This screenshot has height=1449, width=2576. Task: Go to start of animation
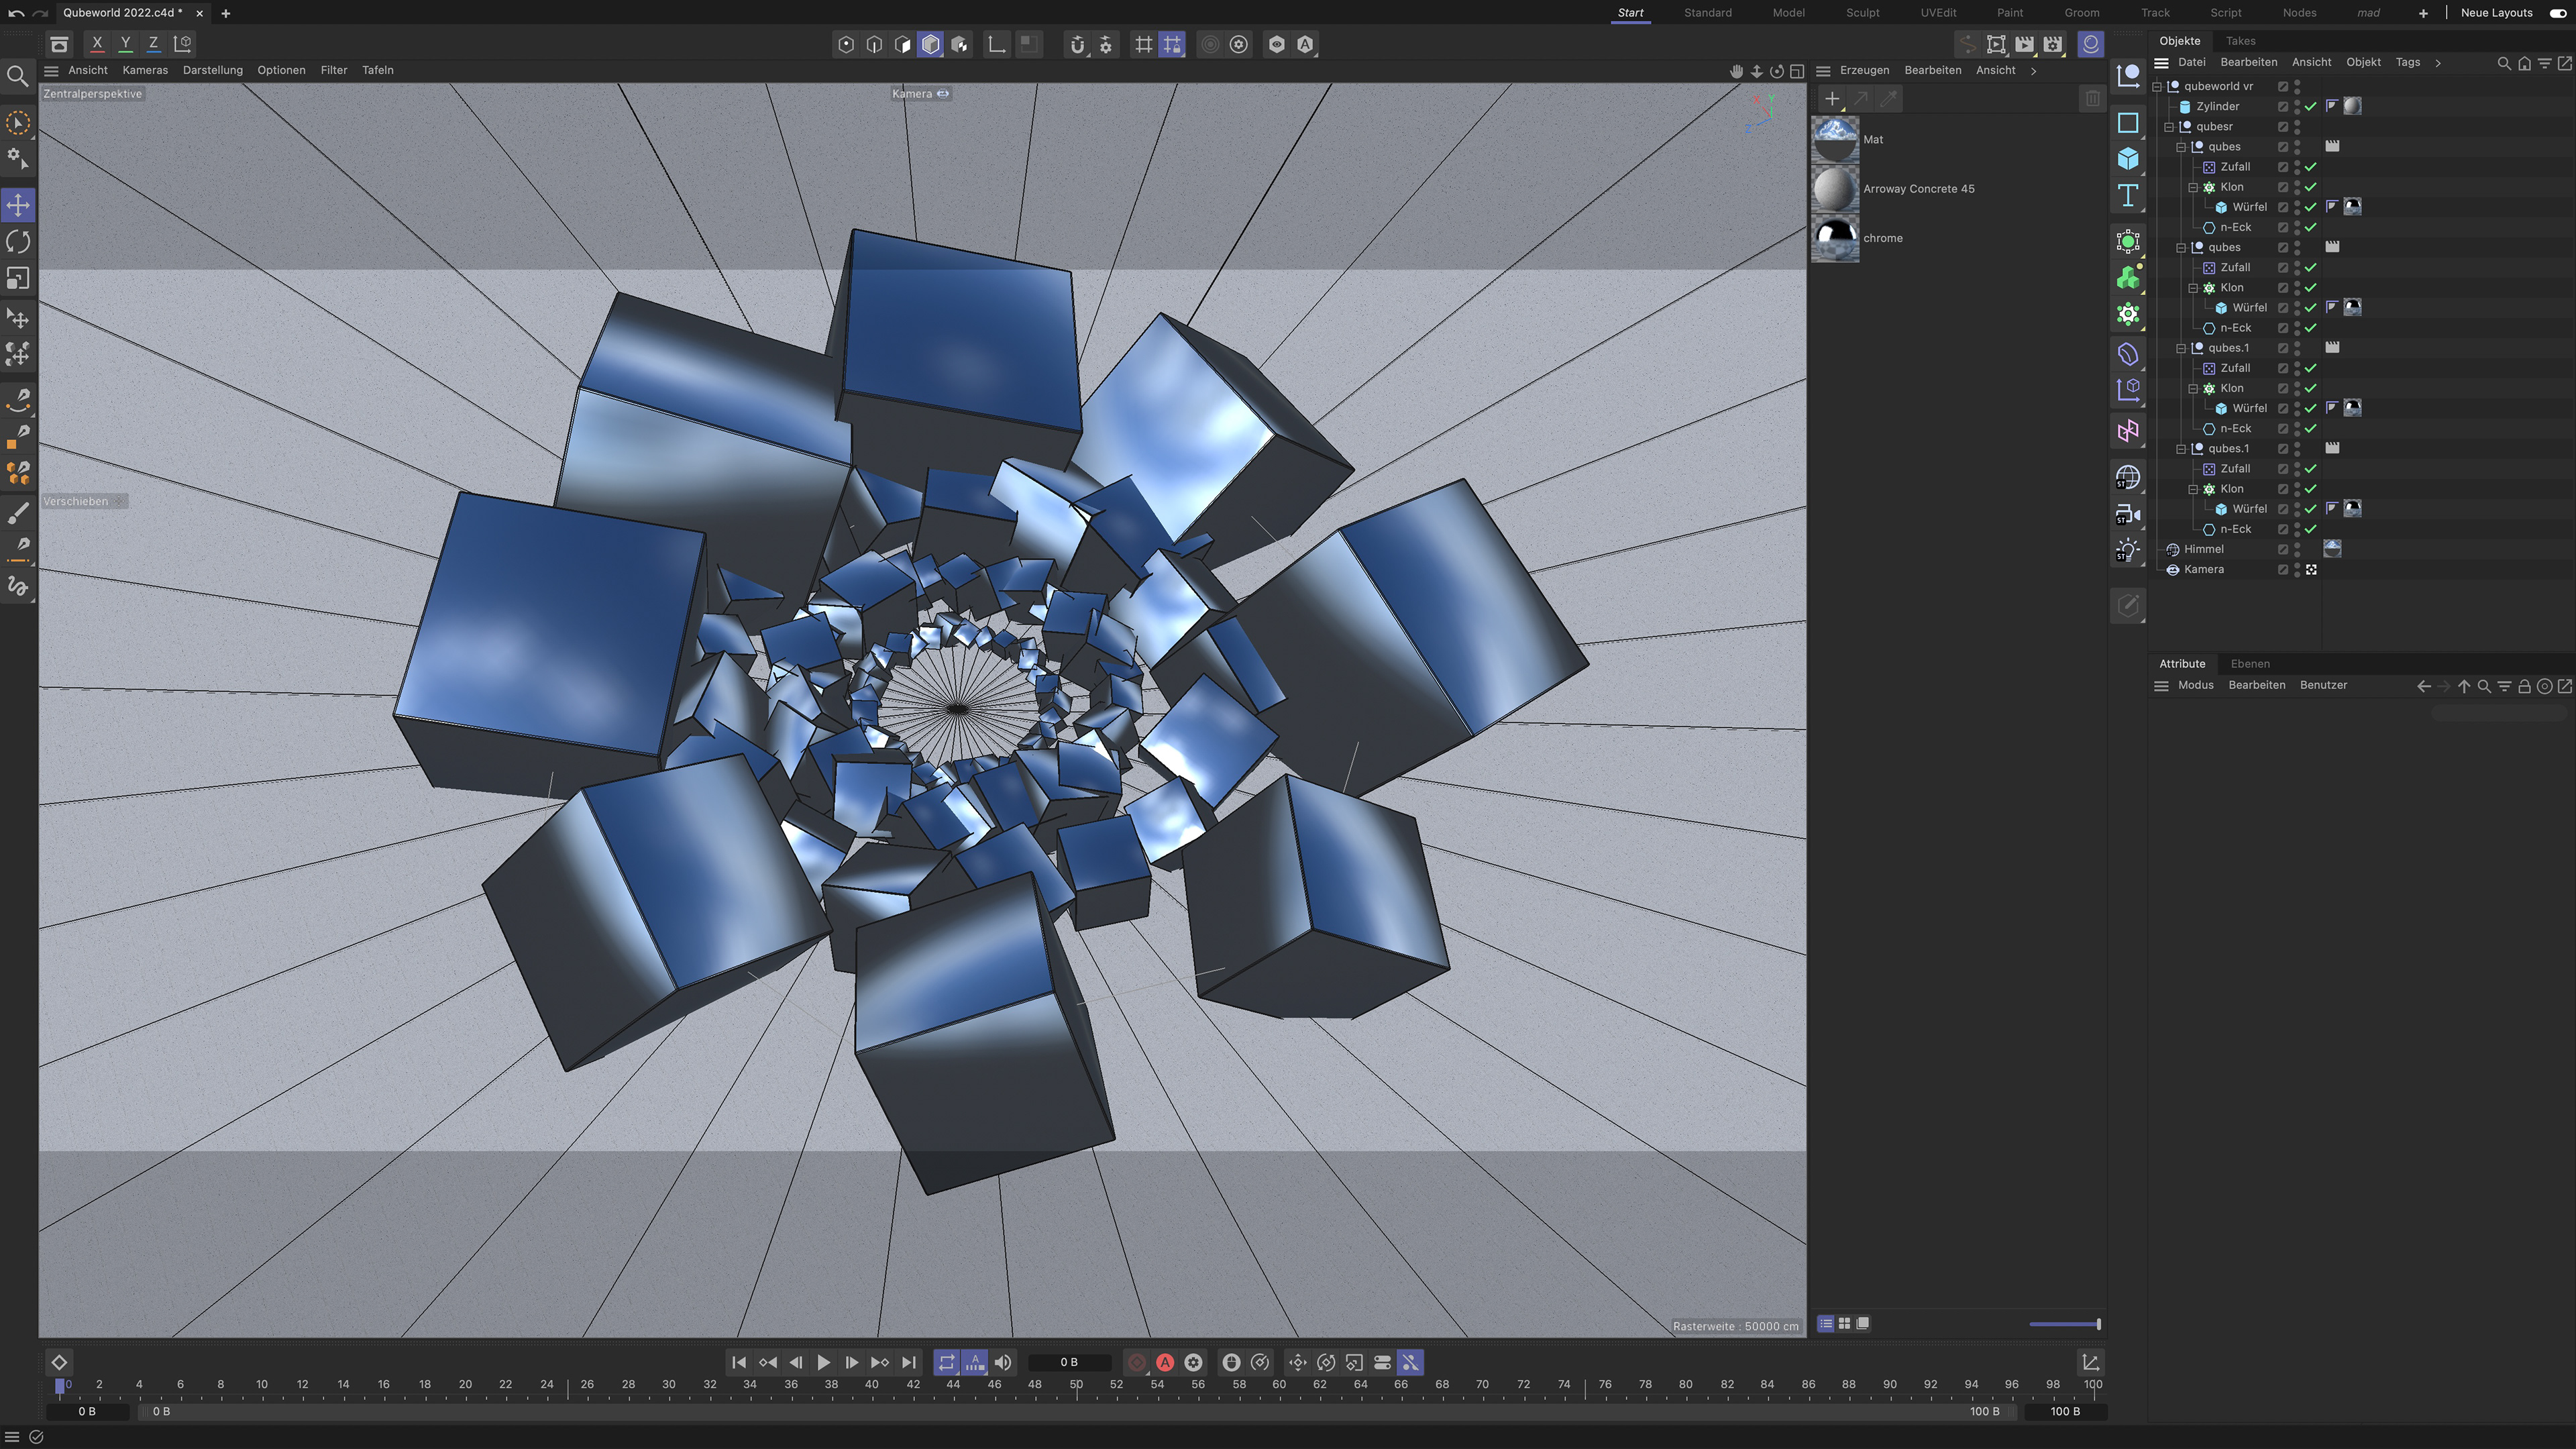(x=739, y=1363)
